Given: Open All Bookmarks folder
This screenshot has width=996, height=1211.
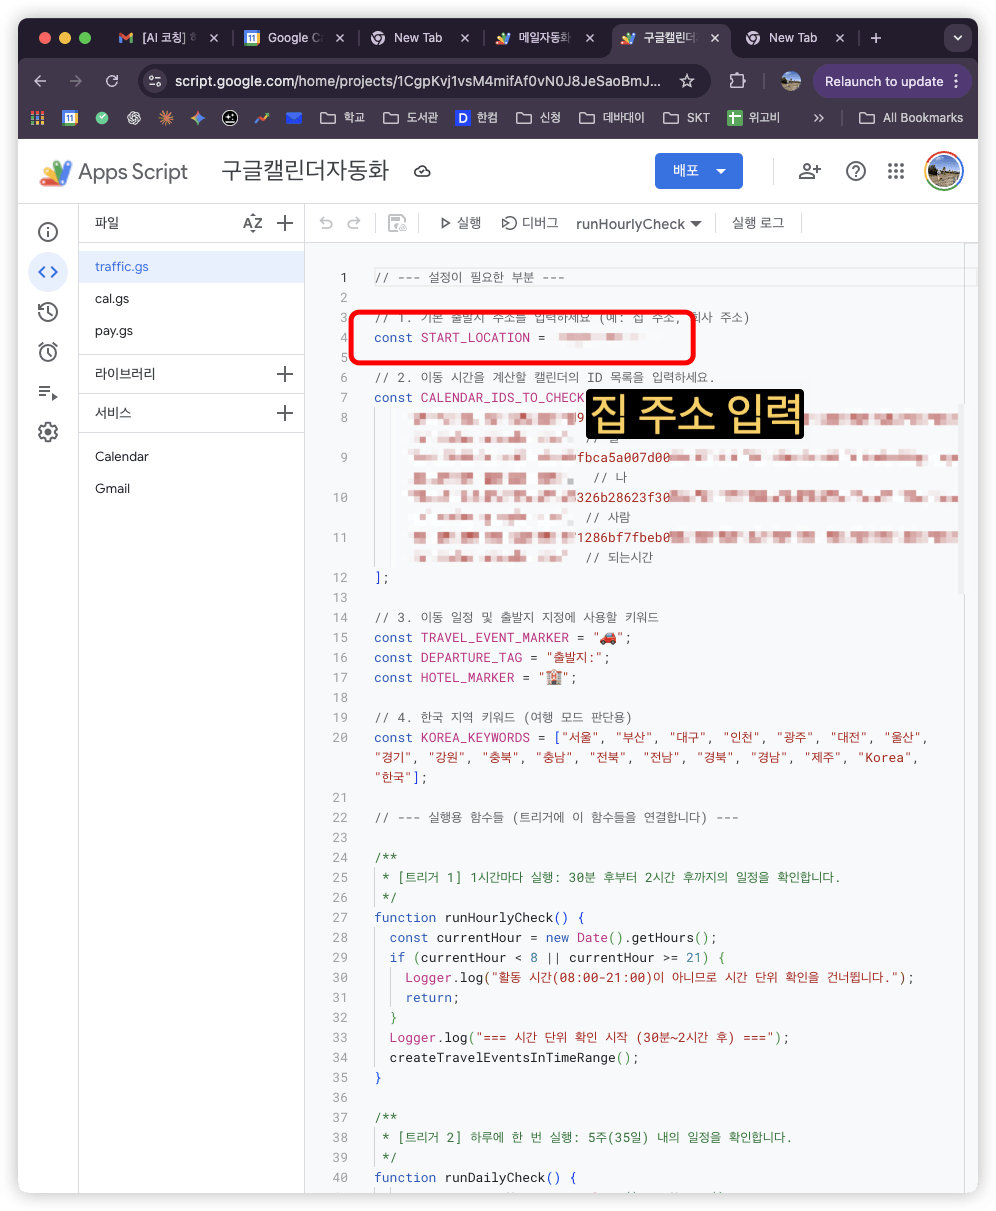Looking at the screenshot, I should [911, 118].
